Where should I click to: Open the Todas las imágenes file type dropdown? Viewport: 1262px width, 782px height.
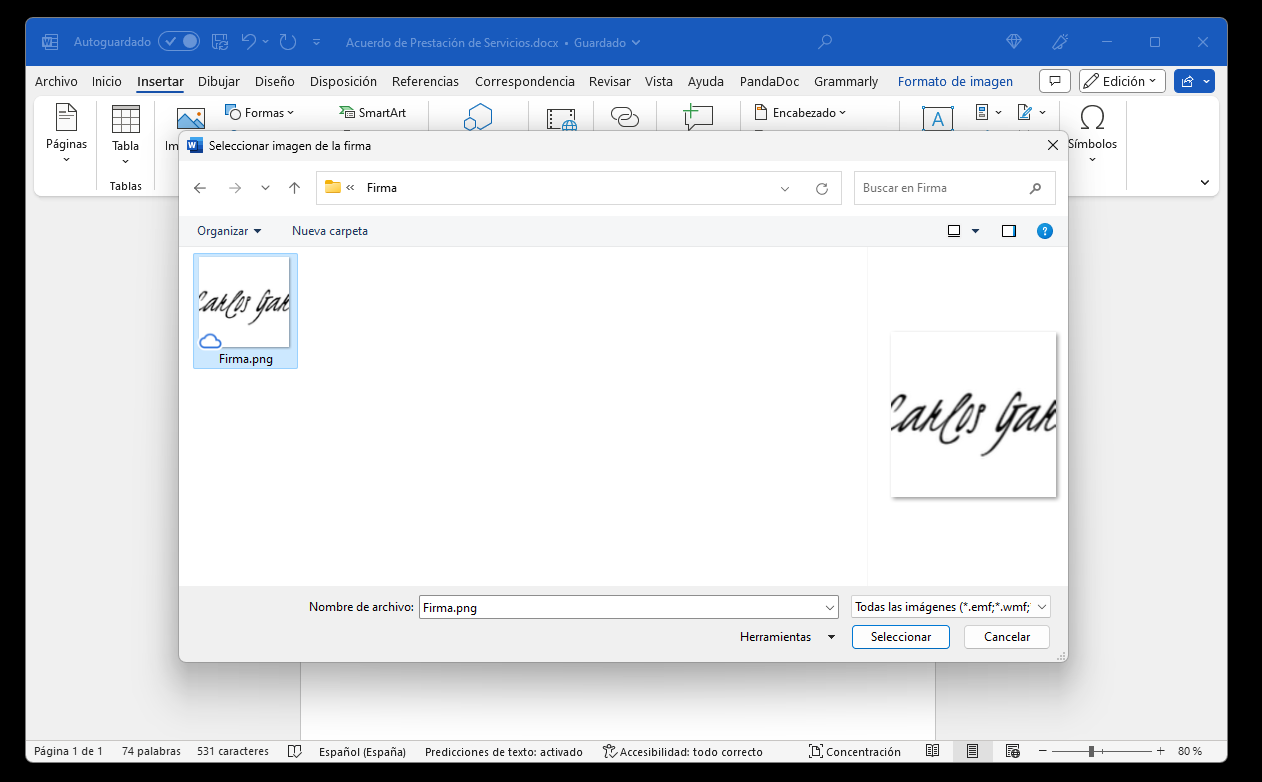click(951, 607)
